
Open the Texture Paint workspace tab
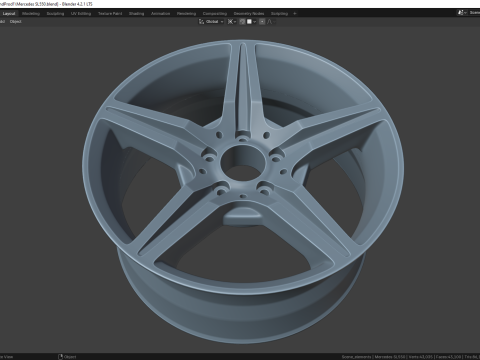coord(110,14)
